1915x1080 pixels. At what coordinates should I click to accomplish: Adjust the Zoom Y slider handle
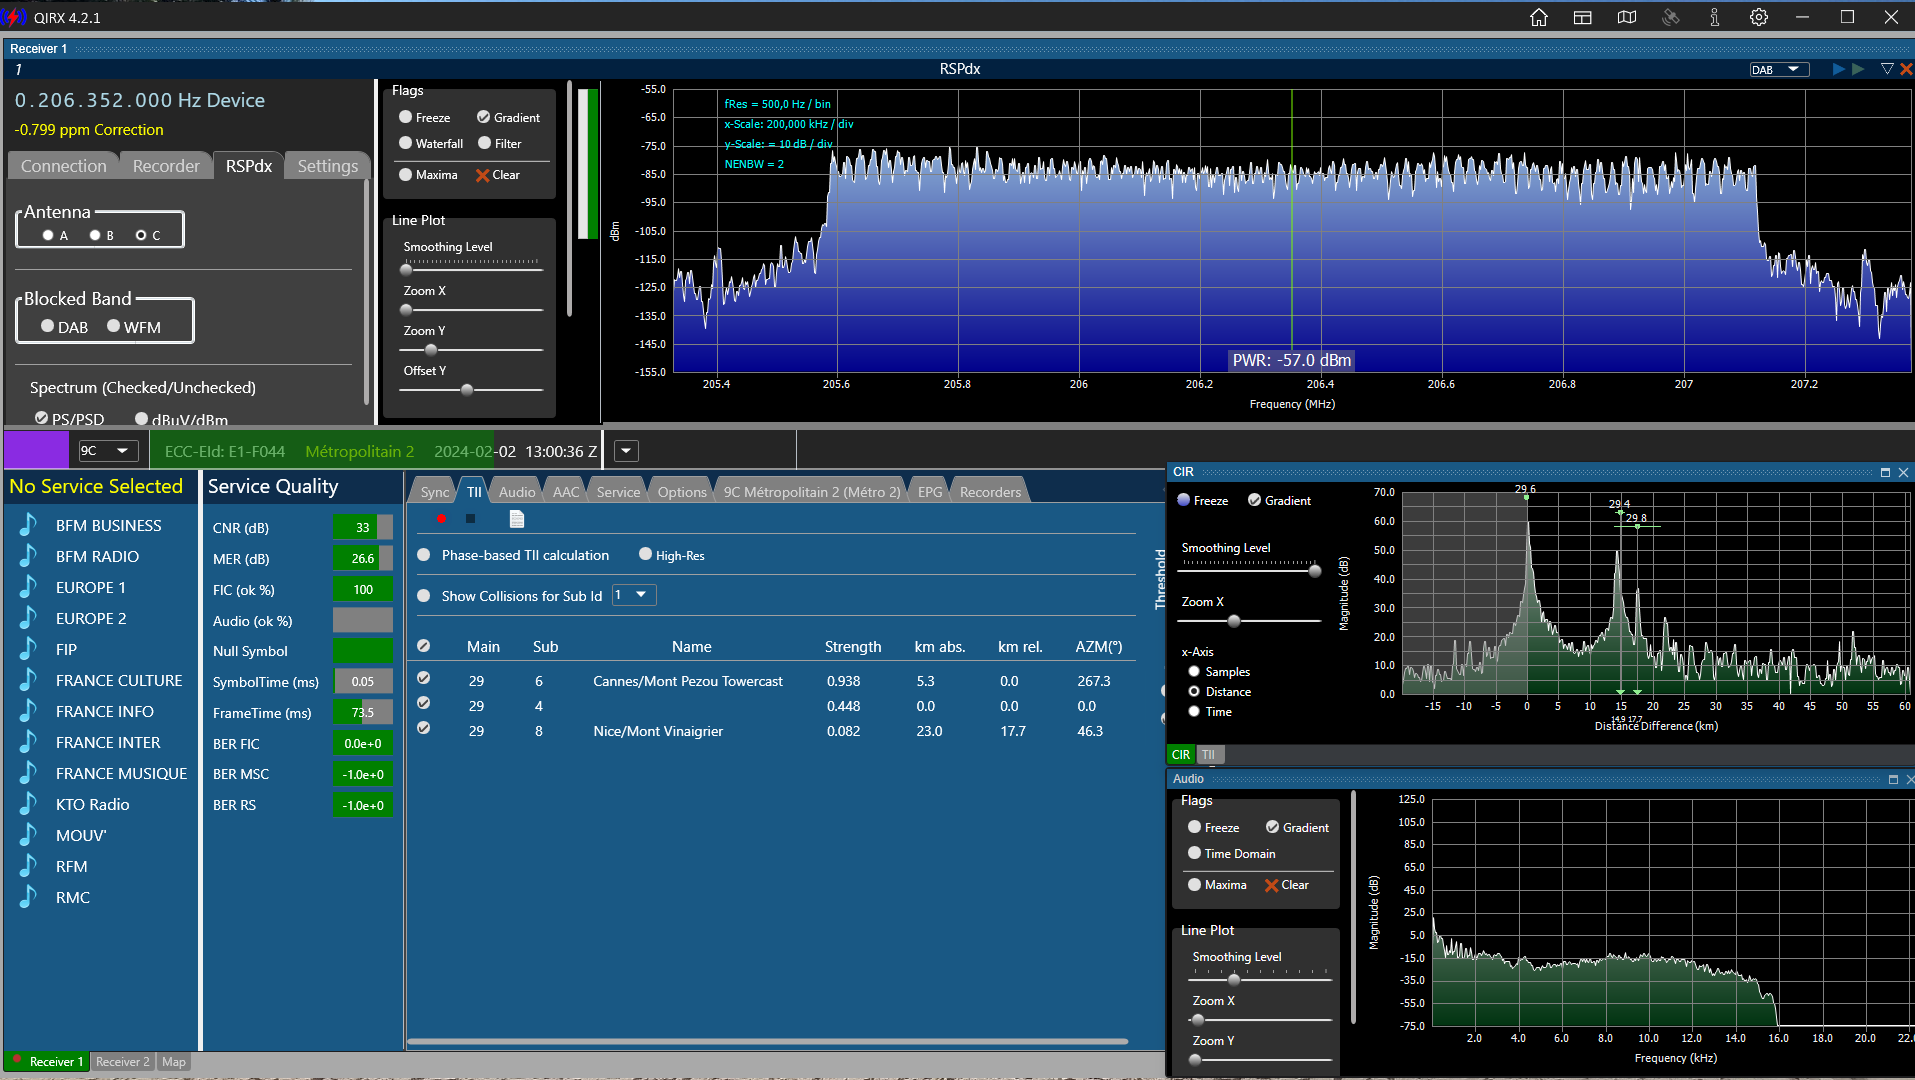431,350
